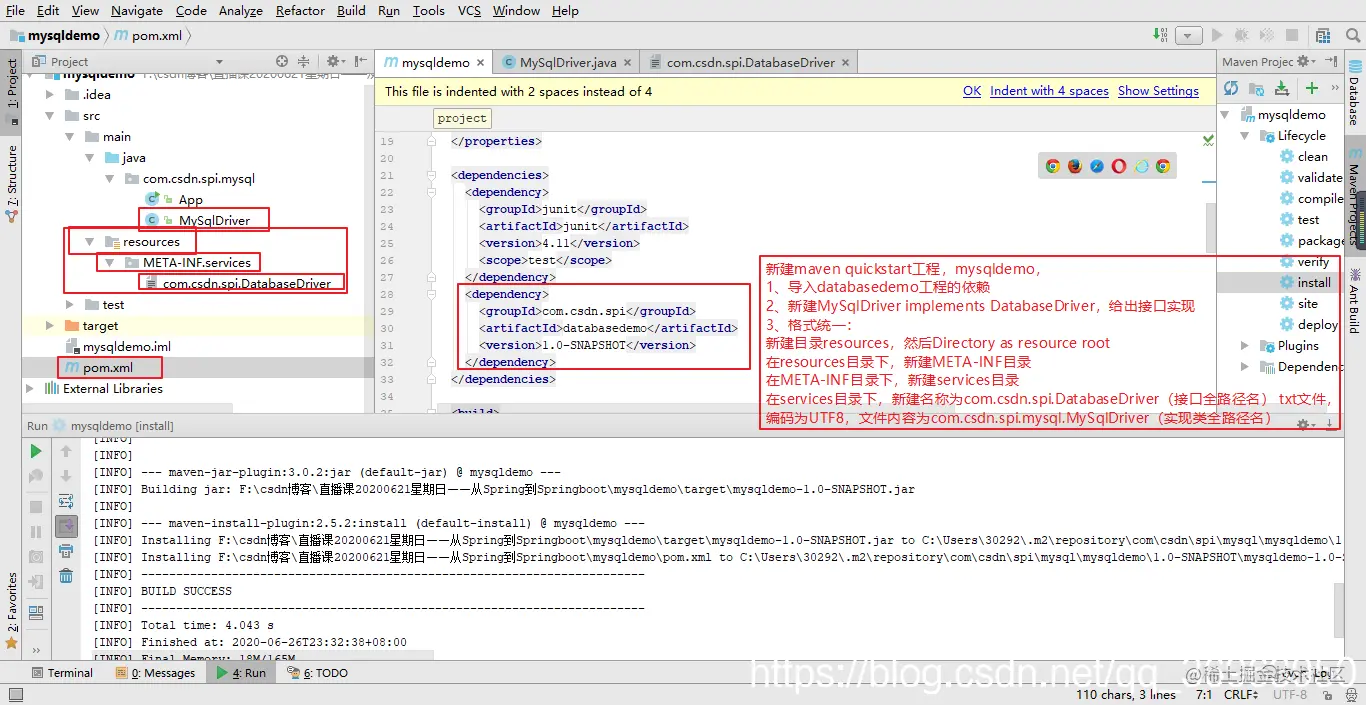Collapse the main folder in tree
Screen dimensions: 1366x705
(70, 137)
